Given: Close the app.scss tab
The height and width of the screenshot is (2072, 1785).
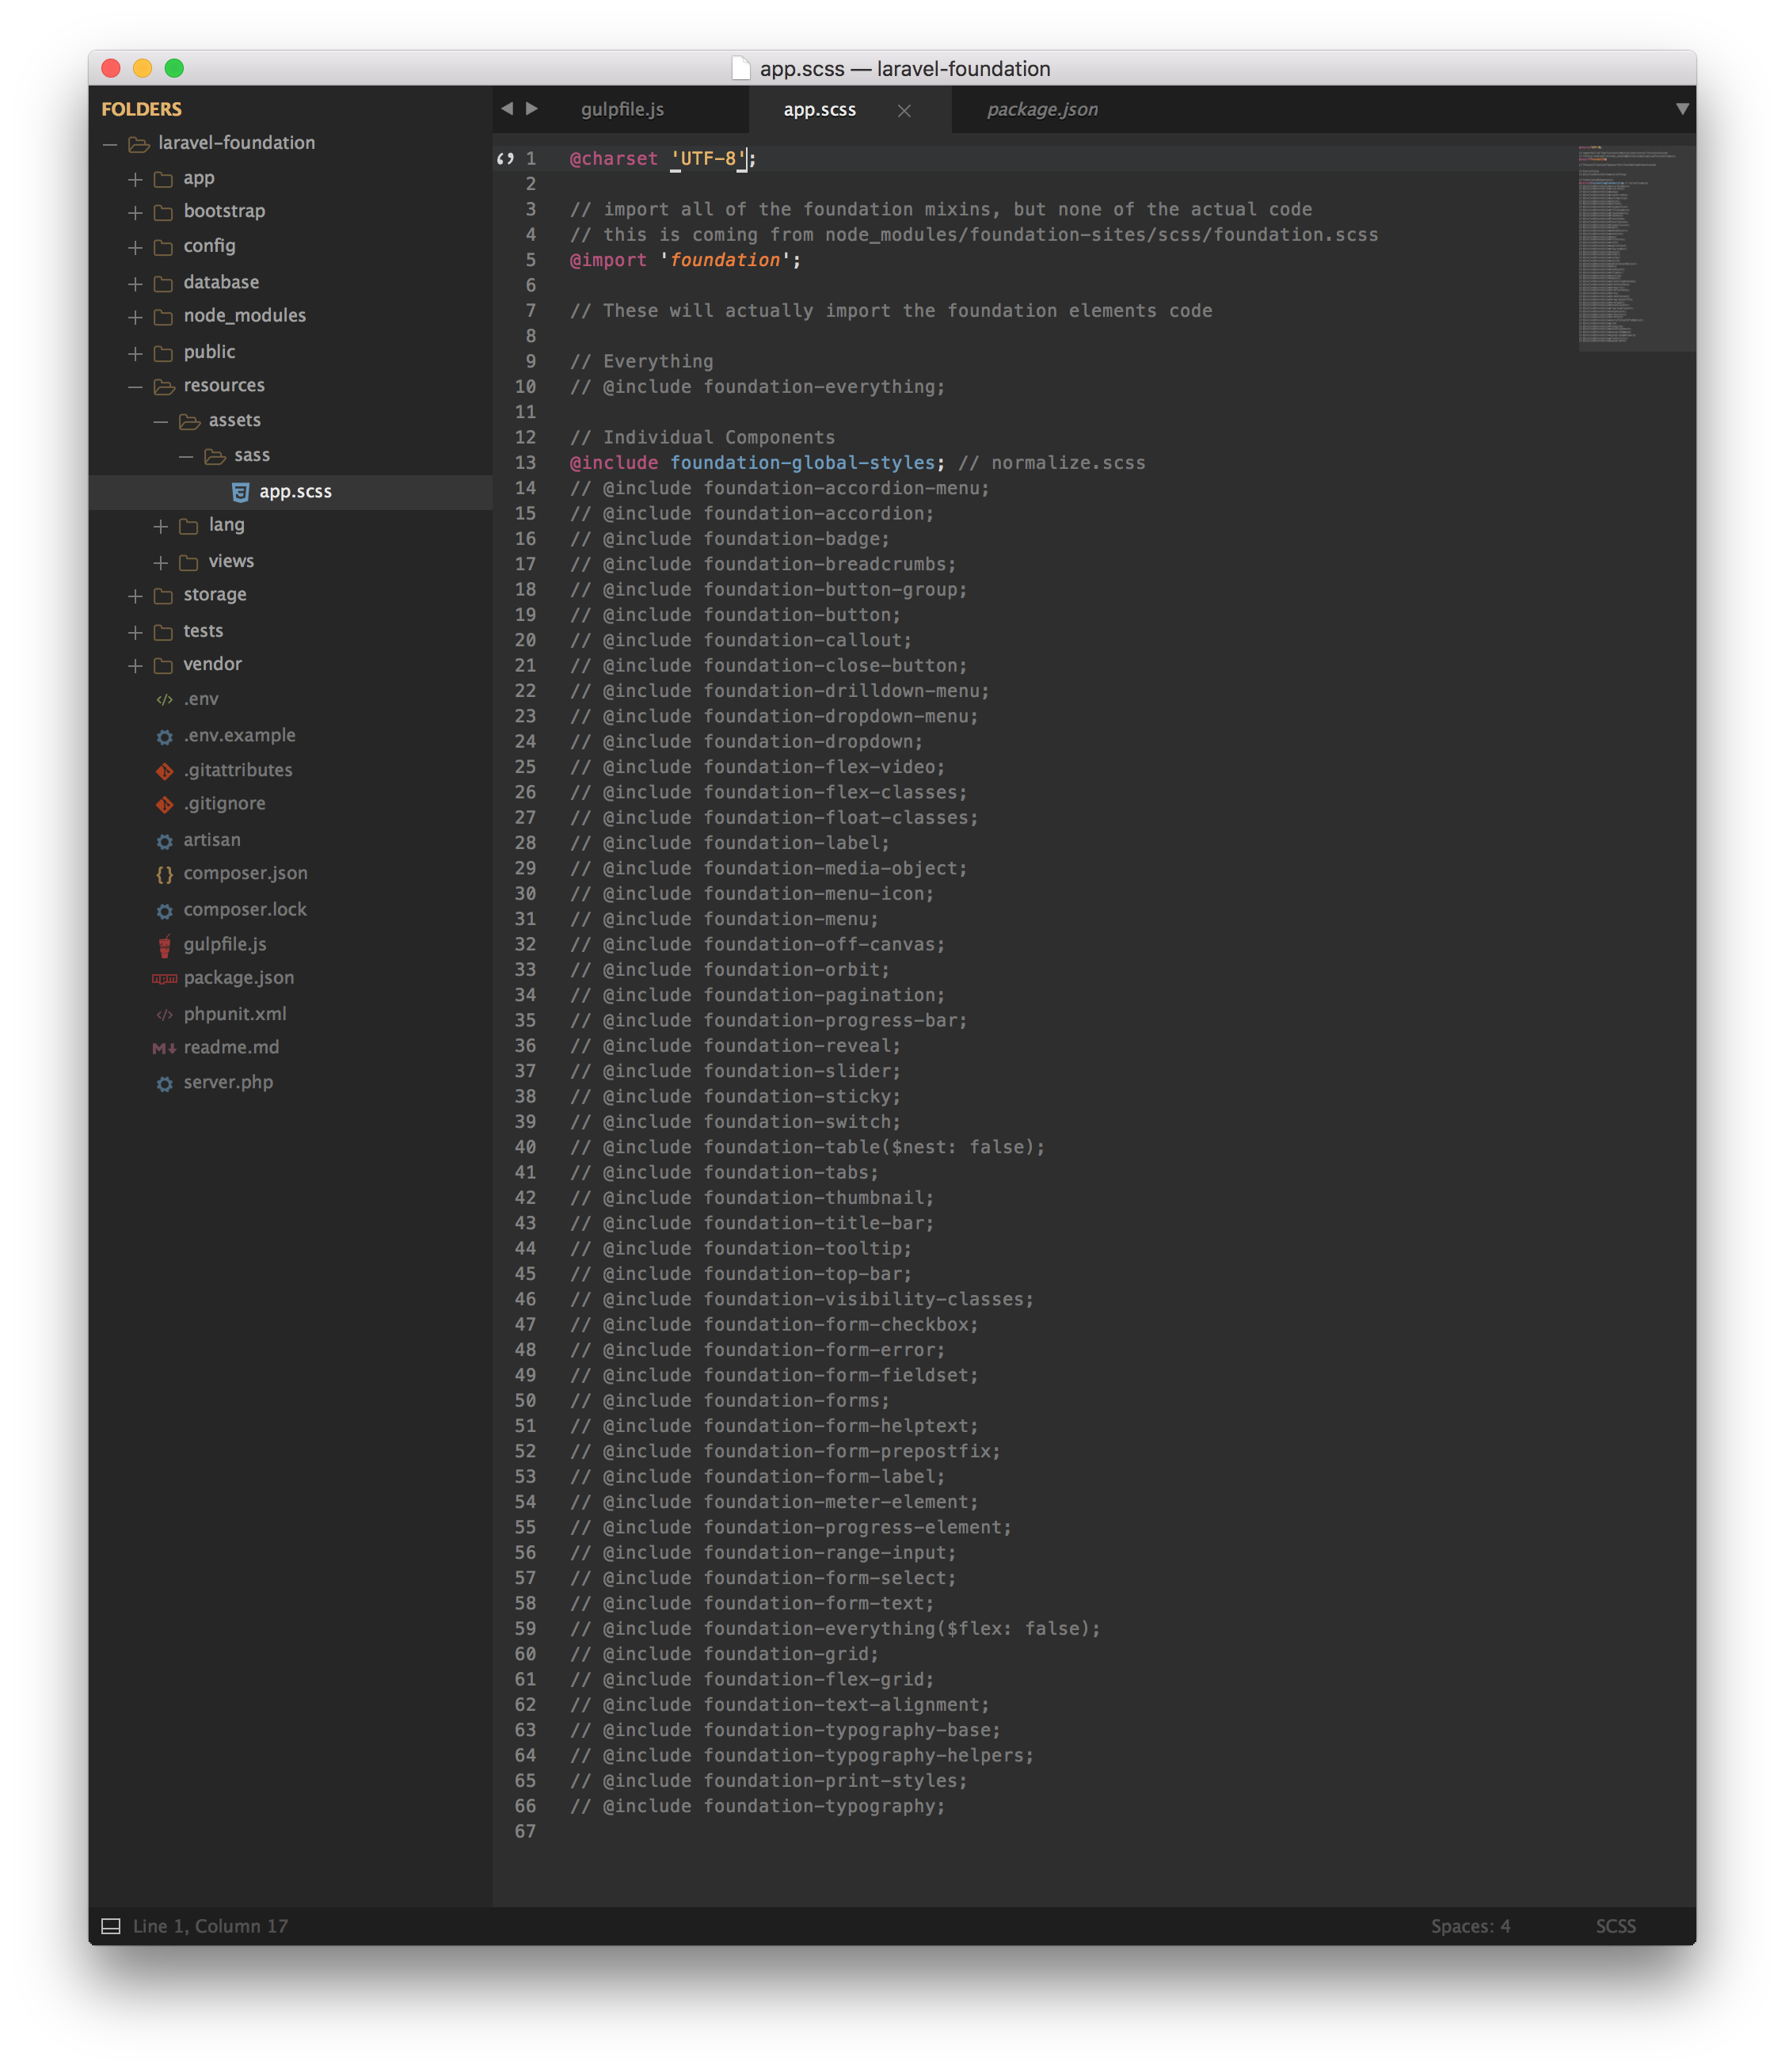Looking at the screenshot, I should (904, 111).
